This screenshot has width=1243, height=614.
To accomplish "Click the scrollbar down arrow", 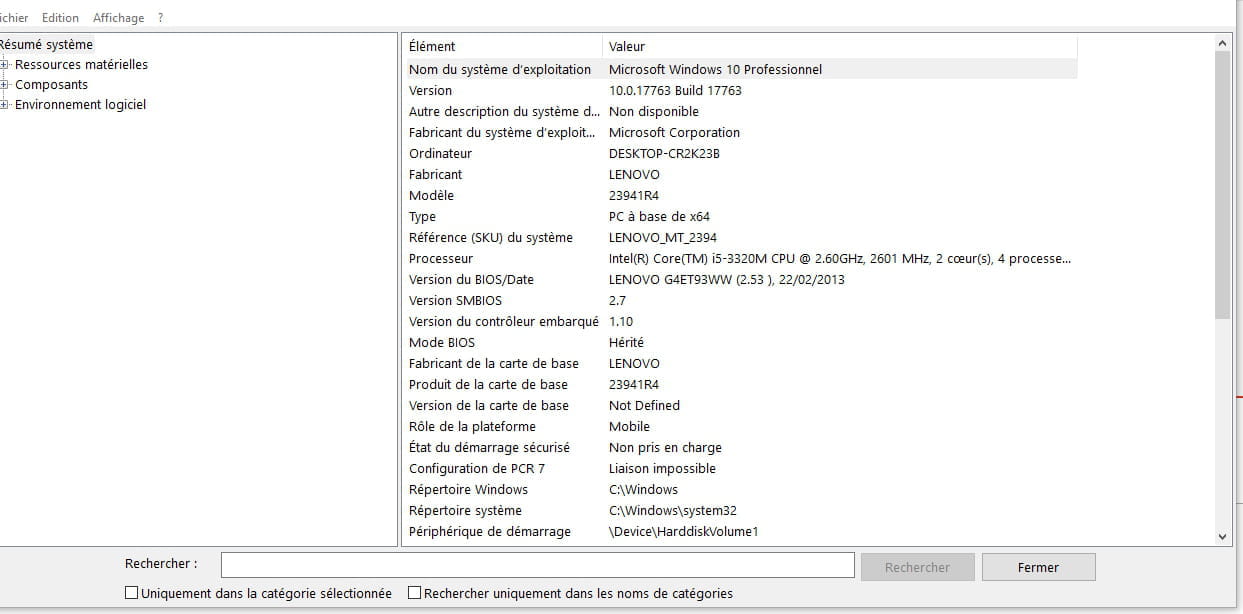I will [x=1223, y=537].
